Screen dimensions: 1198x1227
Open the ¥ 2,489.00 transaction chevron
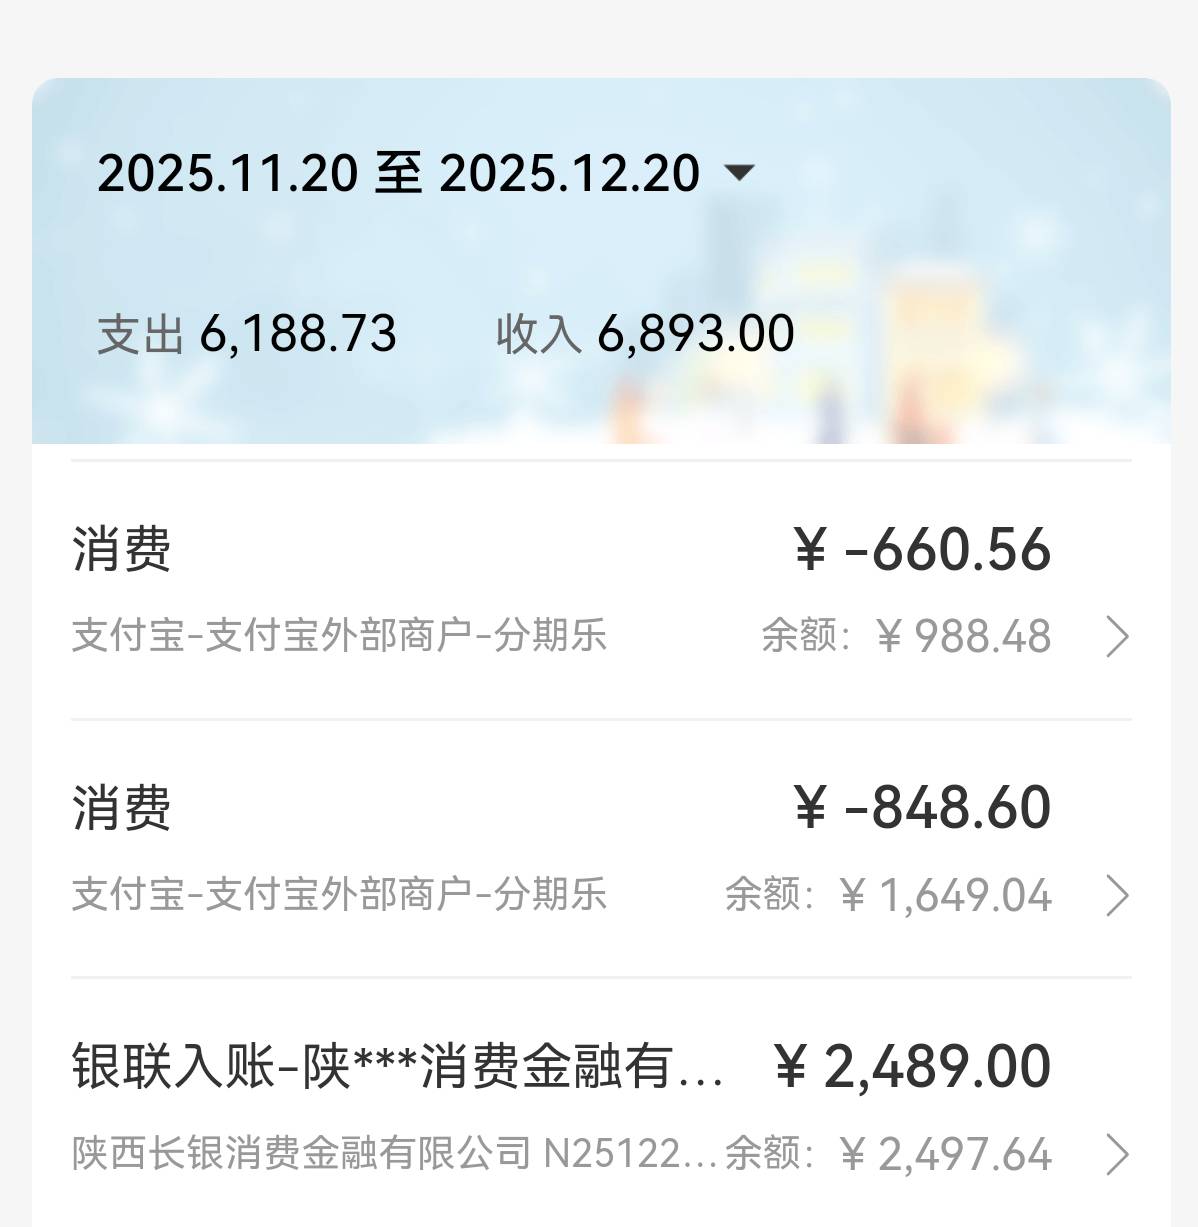coord(1117,1154)
